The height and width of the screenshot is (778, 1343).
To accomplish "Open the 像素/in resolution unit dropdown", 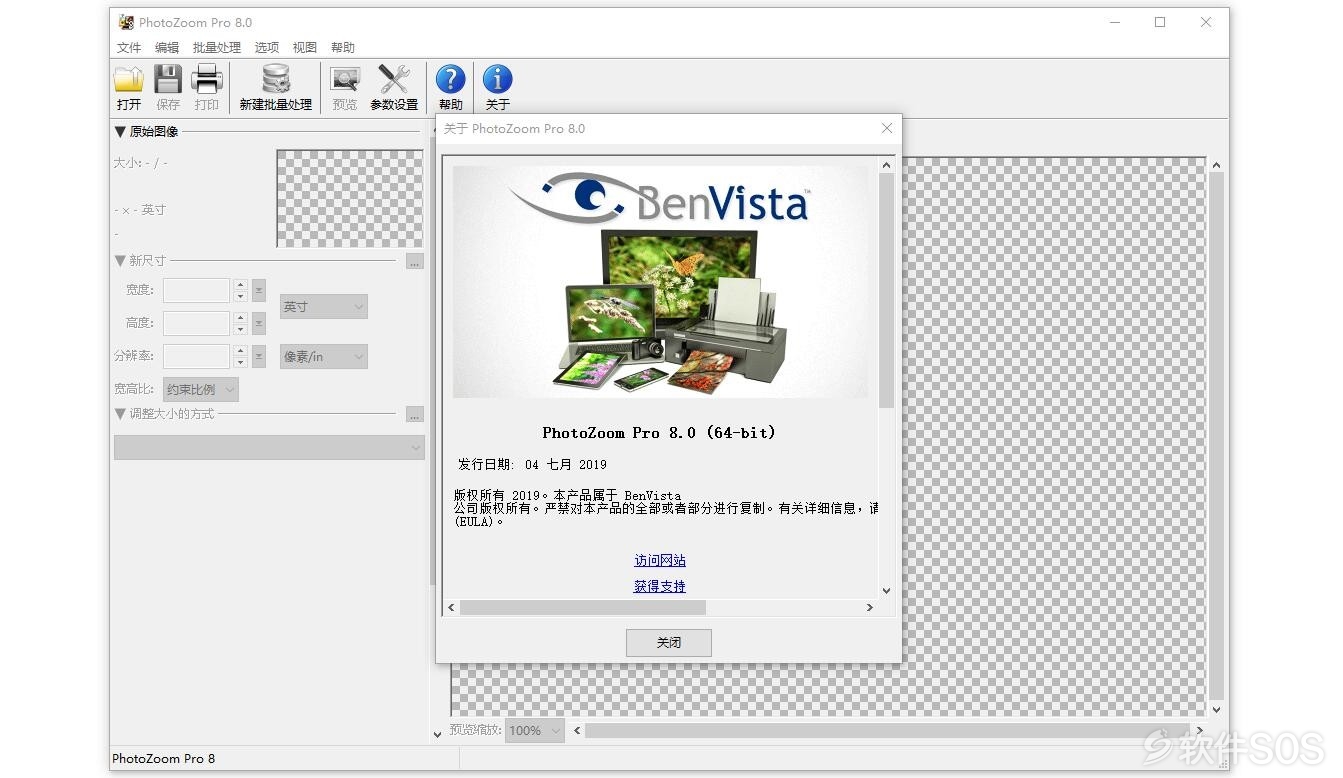I will click(323, 356).
